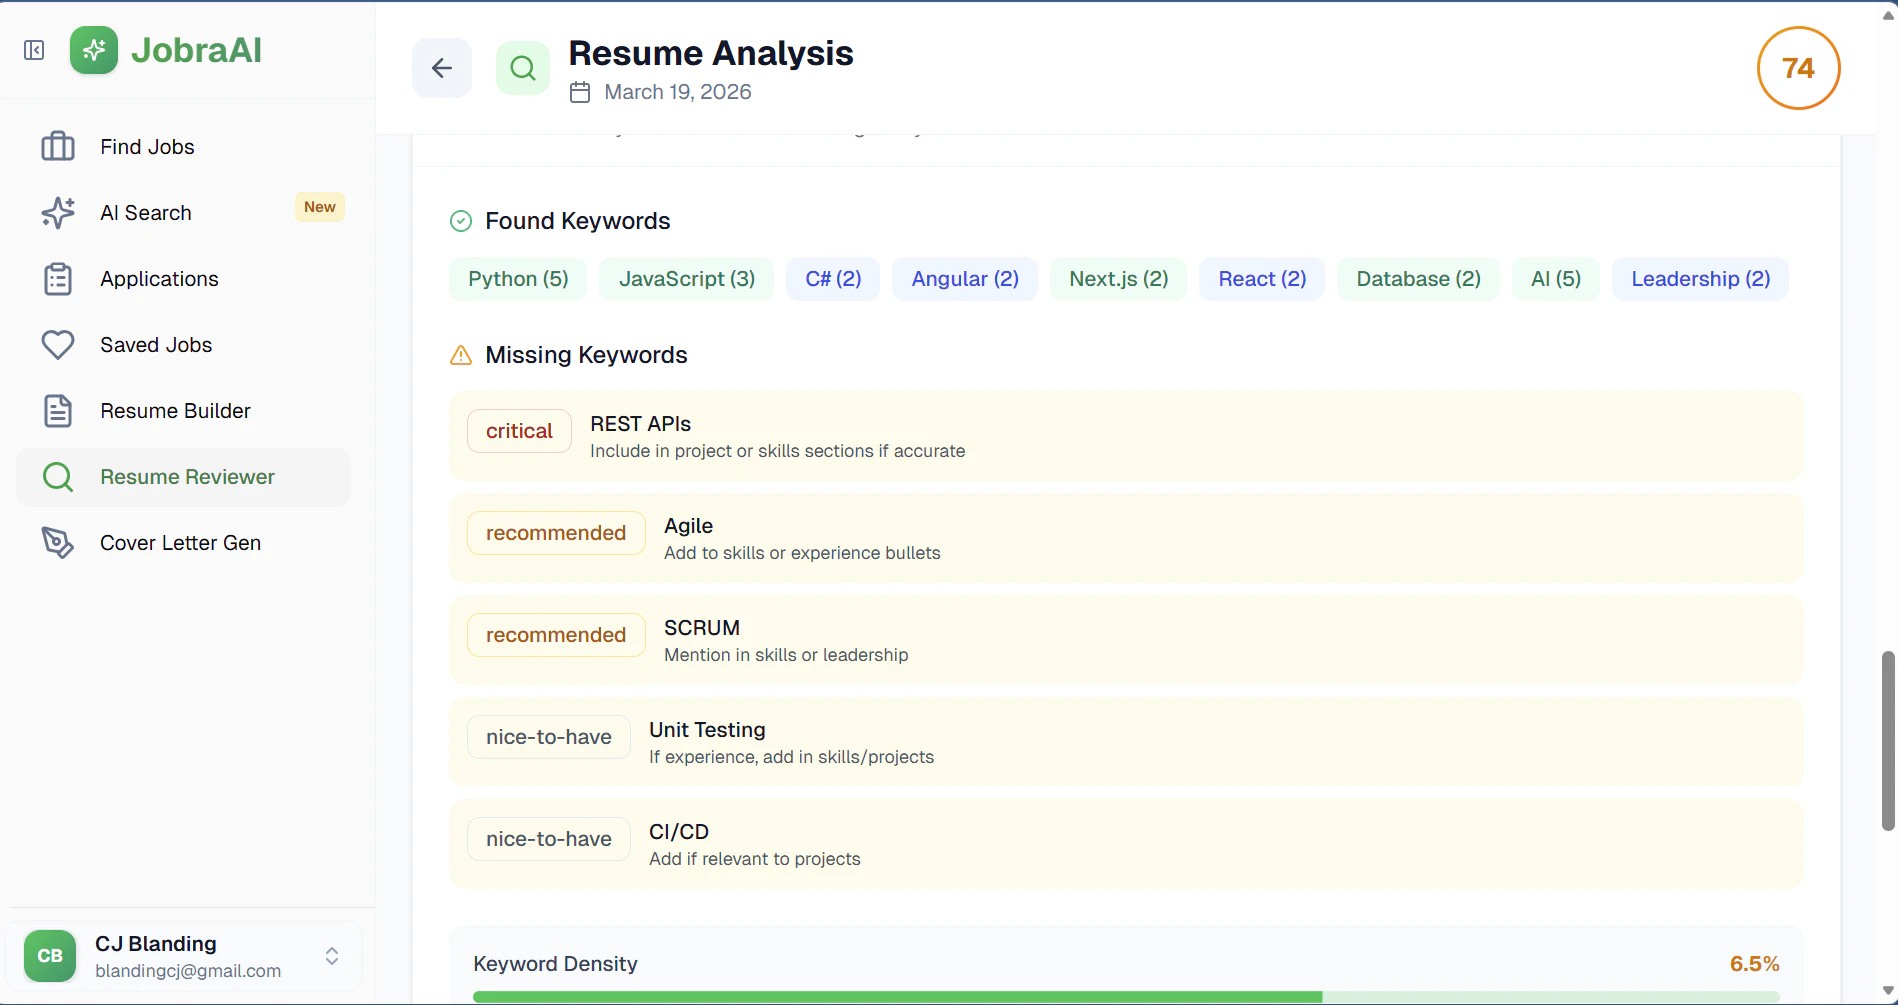1898x1005 pixels.
Task: Select the AI (5) keyword chip
Action: [1556, 279]
